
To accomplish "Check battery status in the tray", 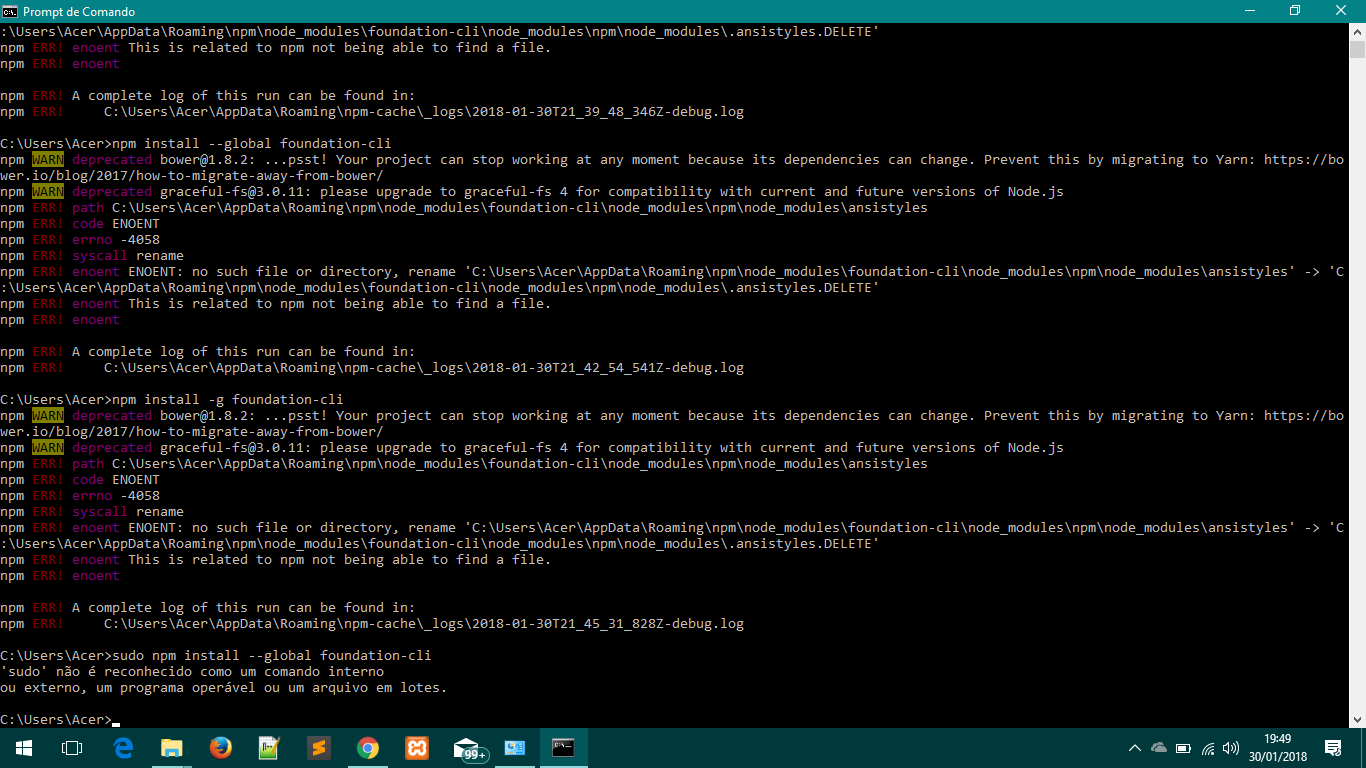I will pyautogui.click(x=1183, y=748).
